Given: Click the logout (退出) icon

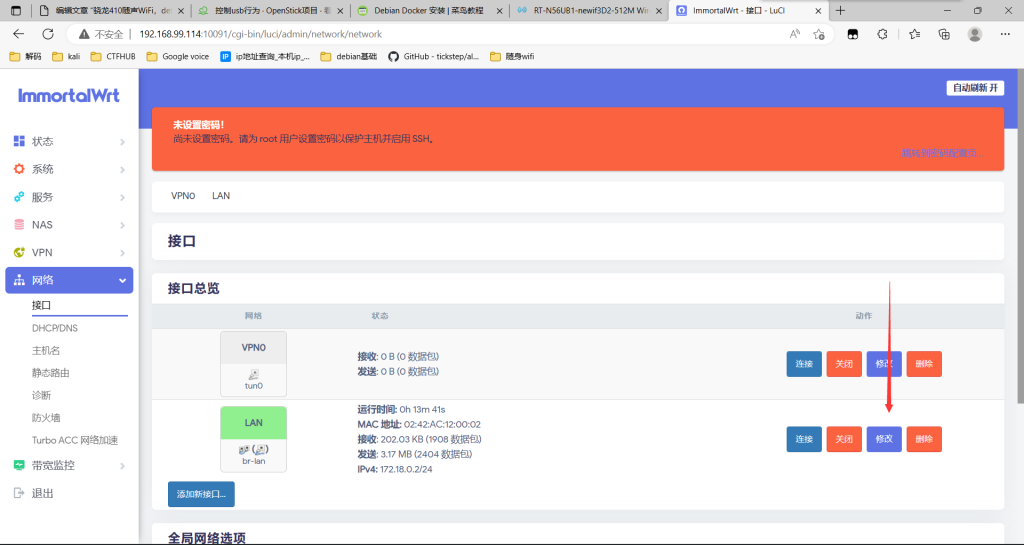Looking at the screenshot, I should (x=19, y=493).
